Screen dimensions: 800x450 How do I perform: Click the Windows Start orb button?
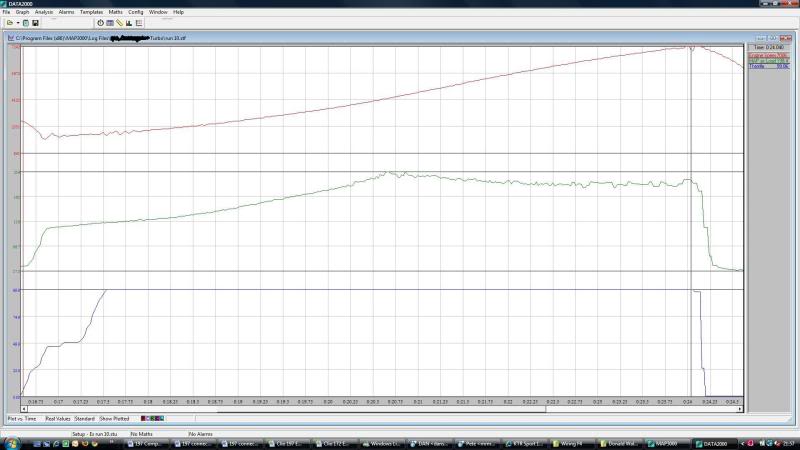click(x=10, y=442)
